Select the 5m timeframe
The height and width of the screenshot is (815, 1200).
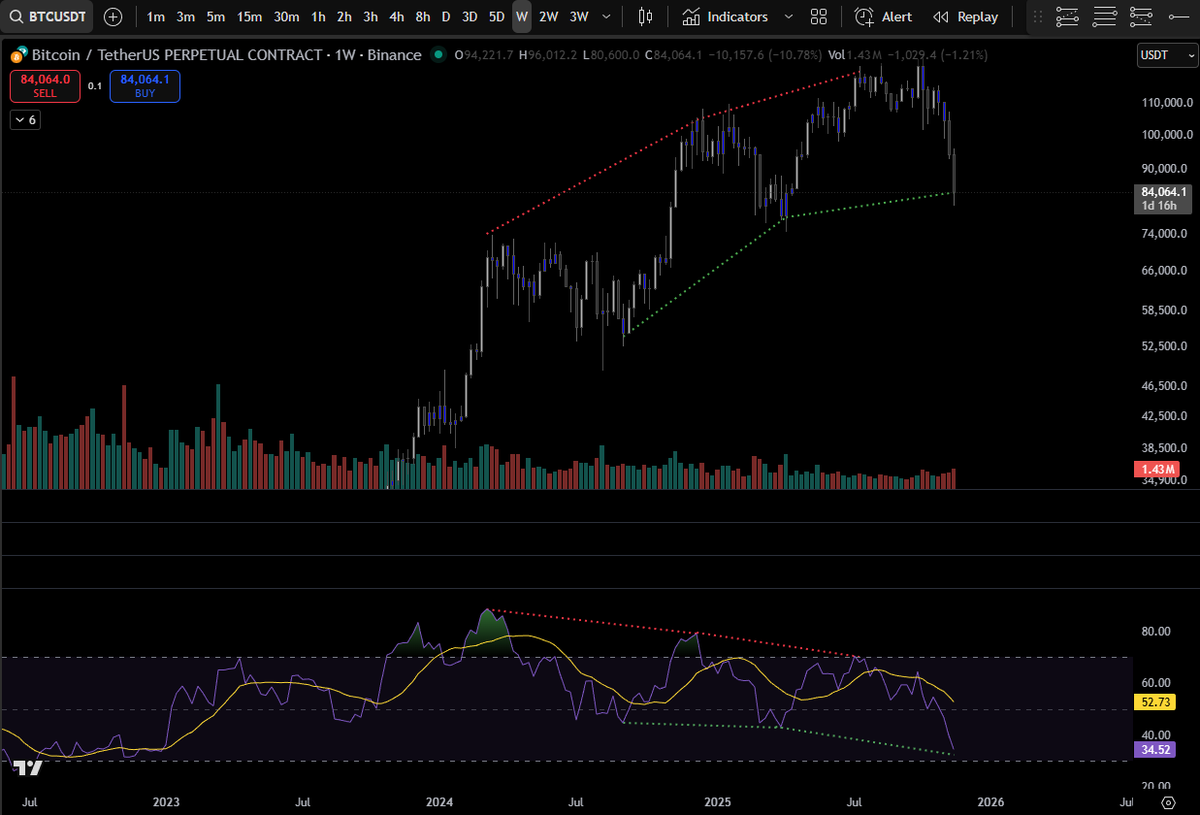point(216,16)
